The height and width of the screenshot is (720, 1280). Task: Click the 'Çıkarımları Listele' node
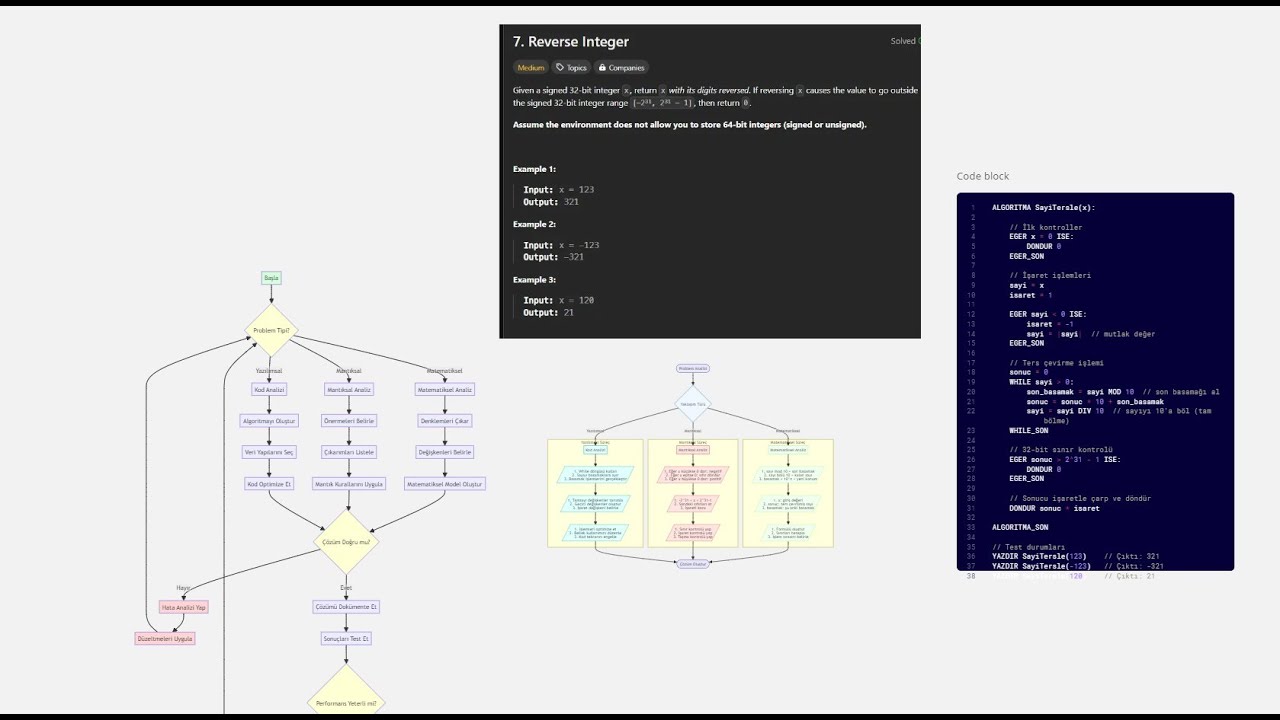point(349,453)
